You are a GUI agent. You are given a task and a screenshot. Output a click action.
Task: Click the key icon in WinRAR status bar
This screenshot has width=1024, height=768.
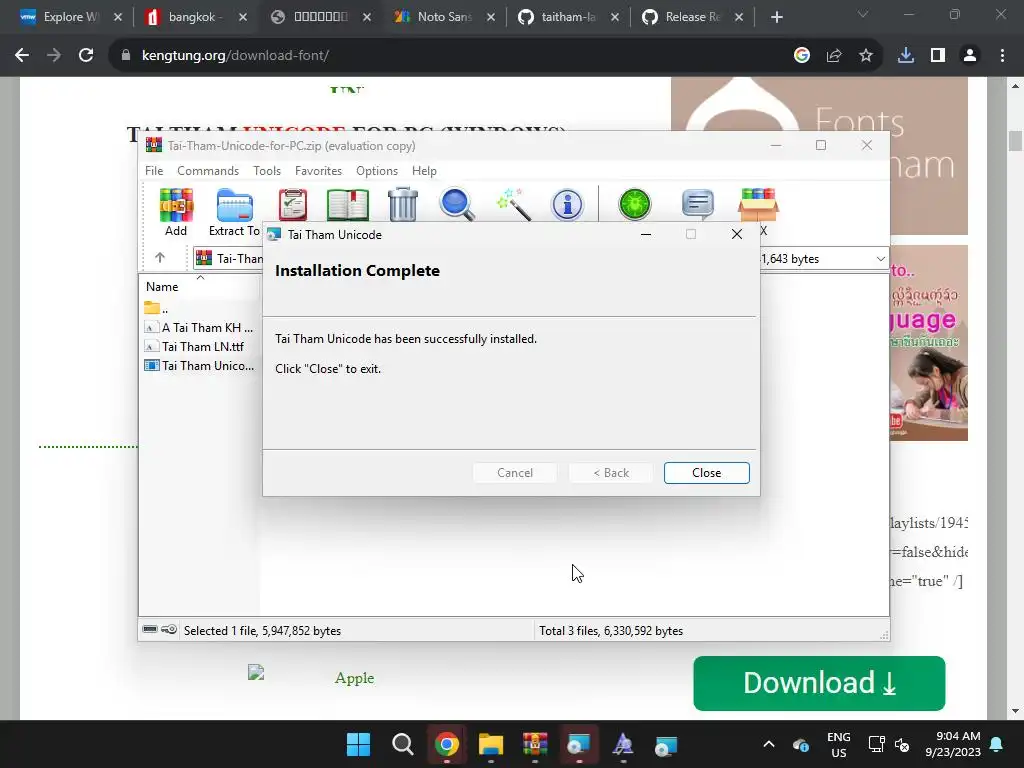pos(168,630)
